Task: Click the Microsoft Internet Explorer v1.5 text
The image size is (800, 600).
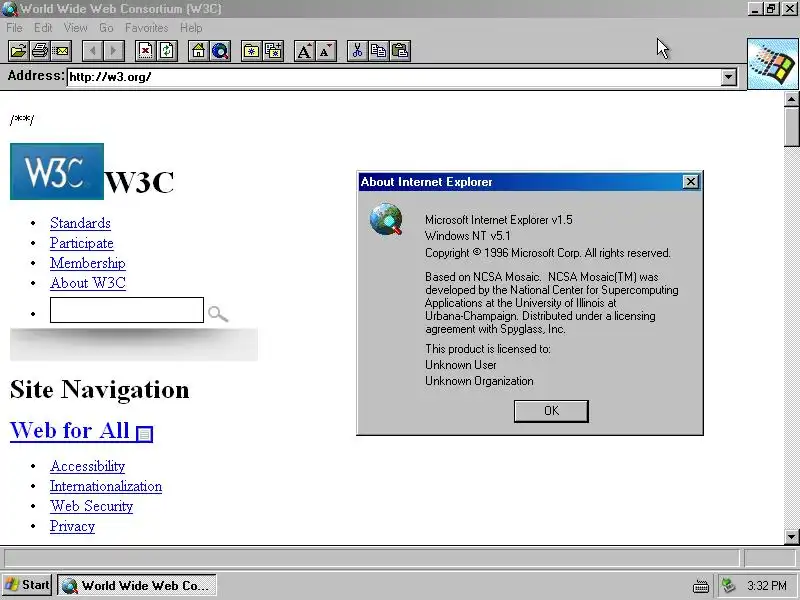Action: [x=498, y=220]
